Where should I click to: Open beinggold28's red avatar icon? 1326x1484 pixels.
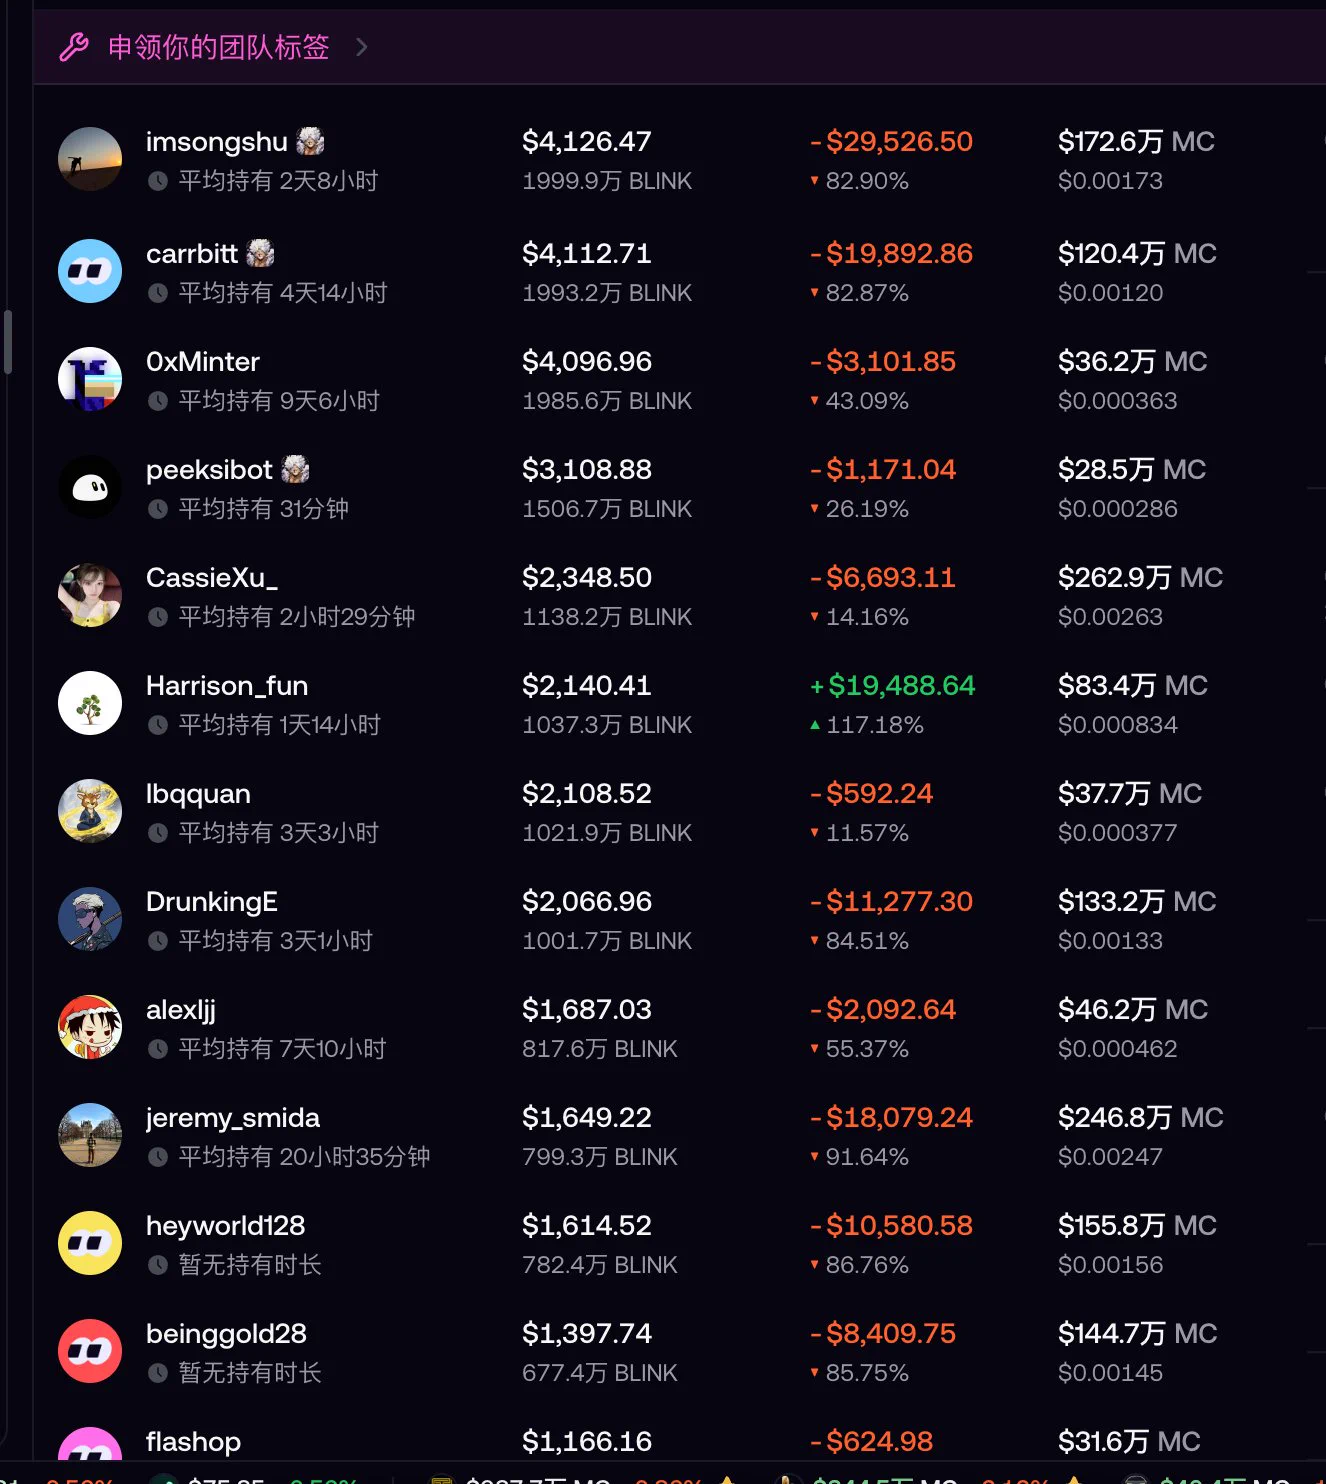[x=90, y=1351]
